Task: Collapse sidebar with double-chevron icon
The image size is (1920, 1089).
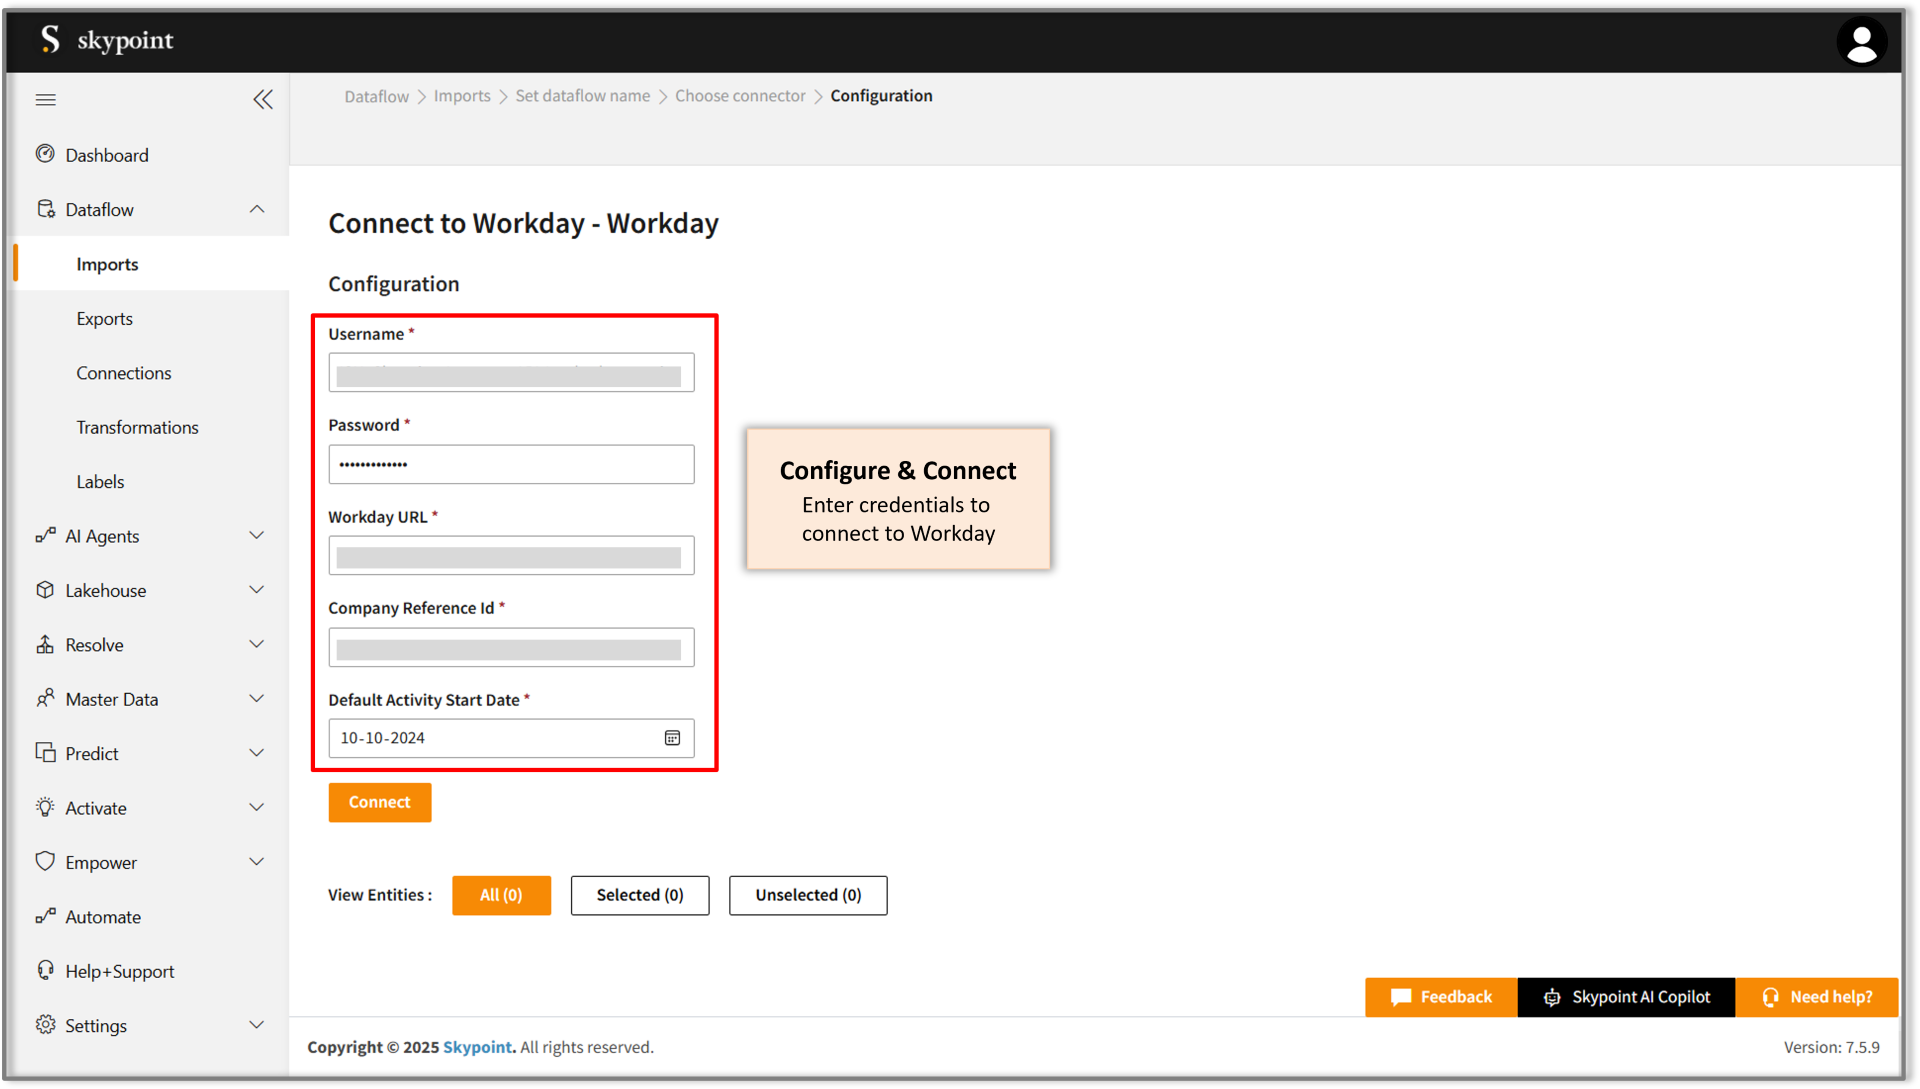Action: [263, 100]
